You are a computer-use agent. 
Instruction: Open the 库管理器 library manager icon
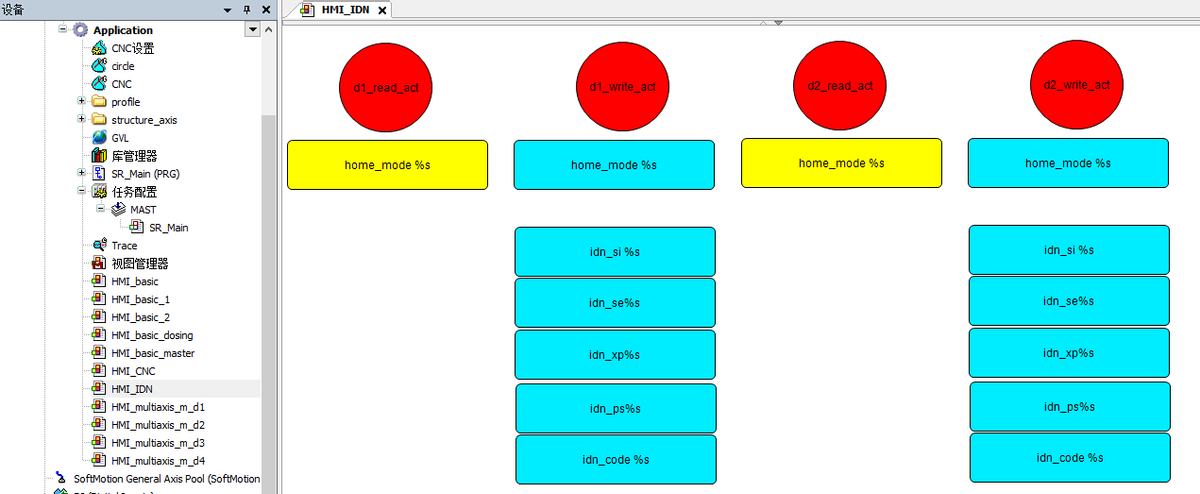coord(99,156)
